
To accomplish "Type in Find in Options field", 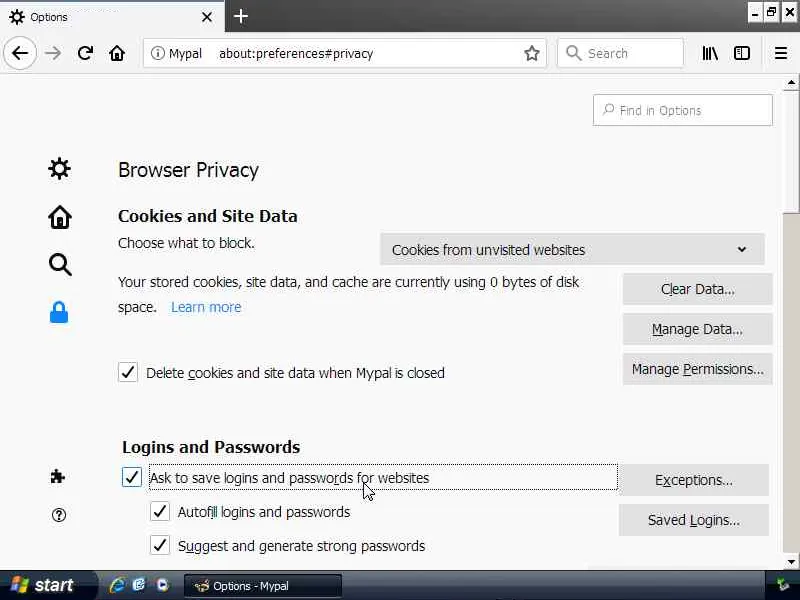I will tap(690, 110).
